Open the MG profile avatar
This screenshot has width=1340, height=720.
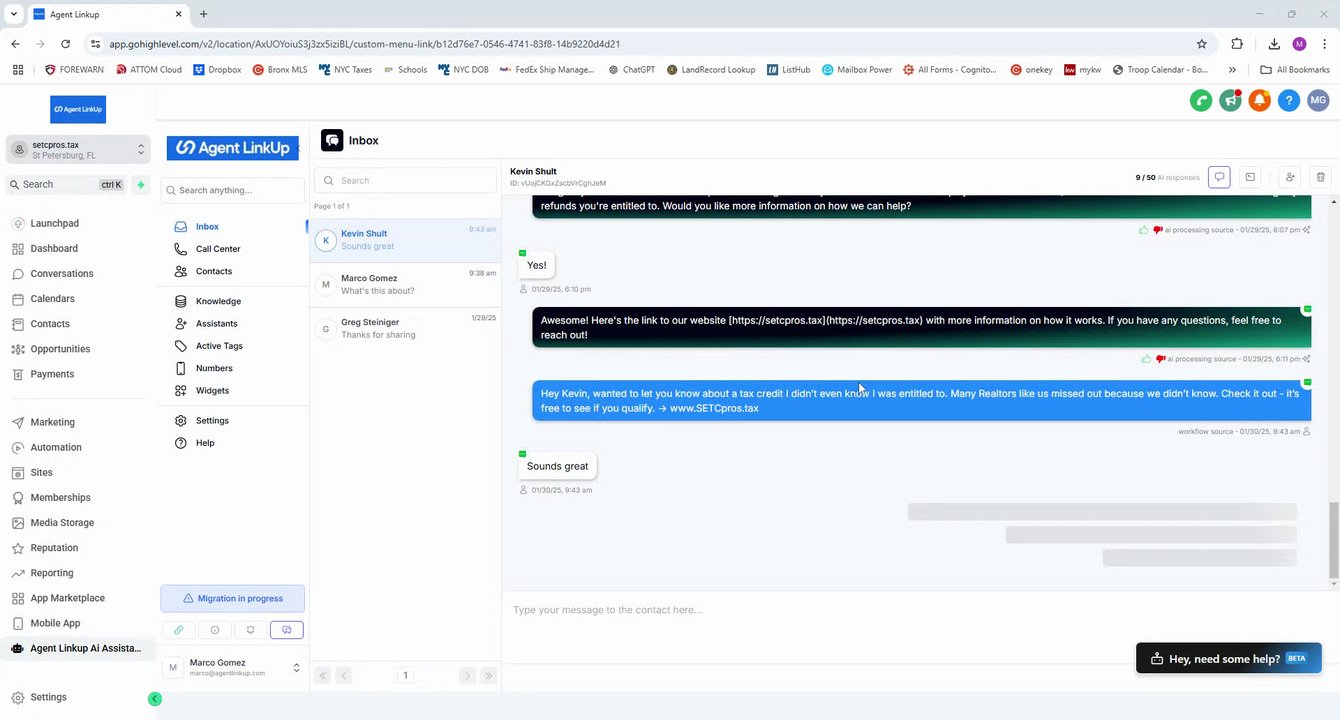(1318, 100)
